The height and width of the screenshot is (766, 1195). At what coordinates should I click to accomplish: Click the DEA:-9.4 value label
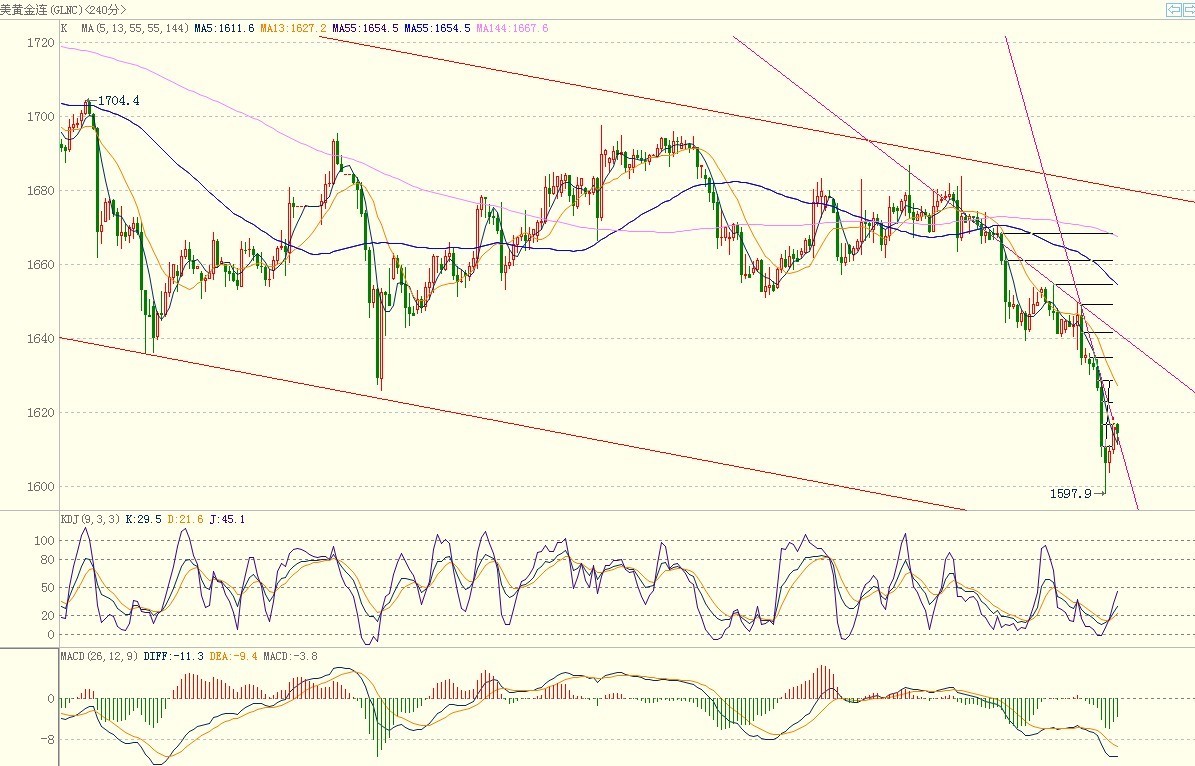point(234,656)
